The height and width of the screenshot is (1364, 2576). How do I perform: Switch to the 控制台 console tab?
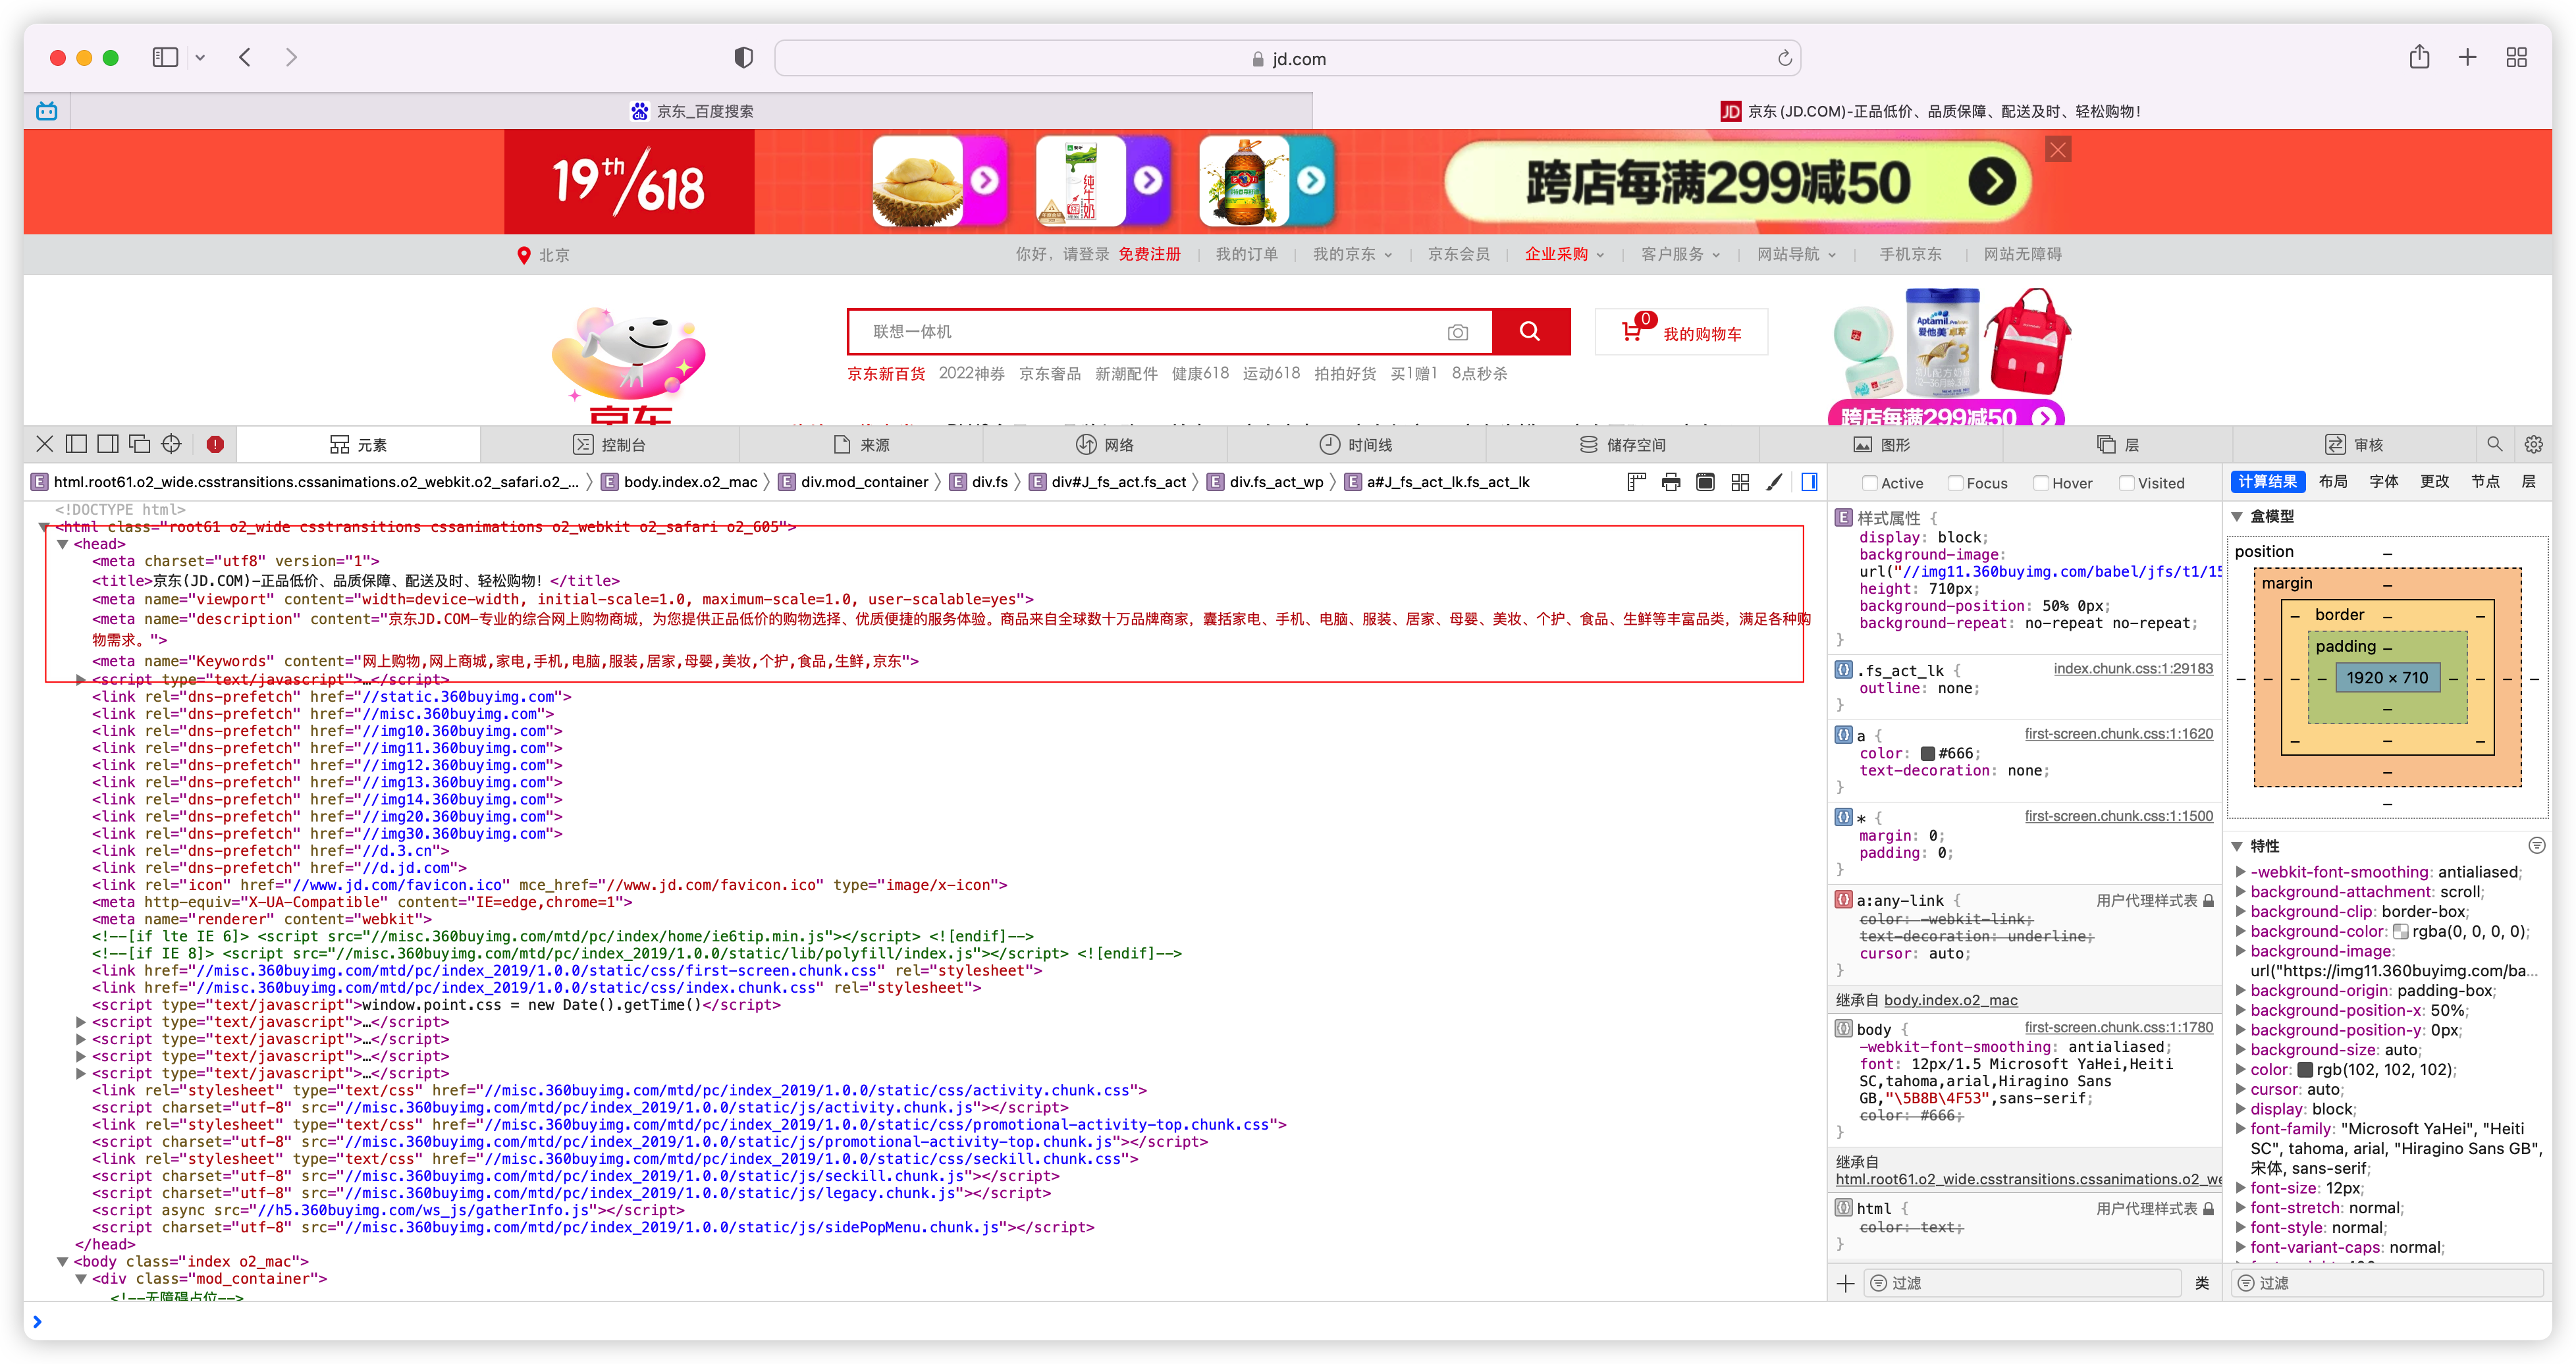[x=609, y=444]
